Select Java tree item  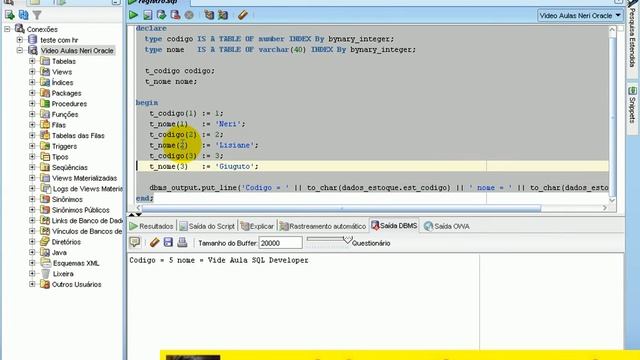point(59,252)
